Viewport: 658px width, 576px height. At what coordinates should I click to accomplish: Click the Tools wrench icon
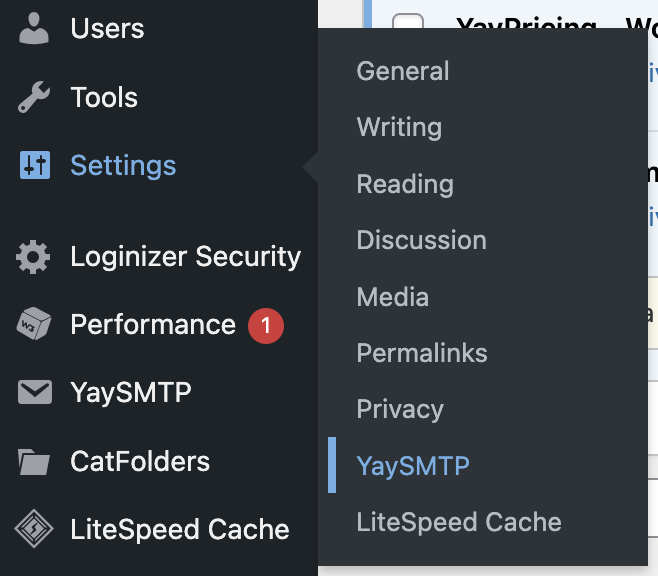tap(34, 97)
